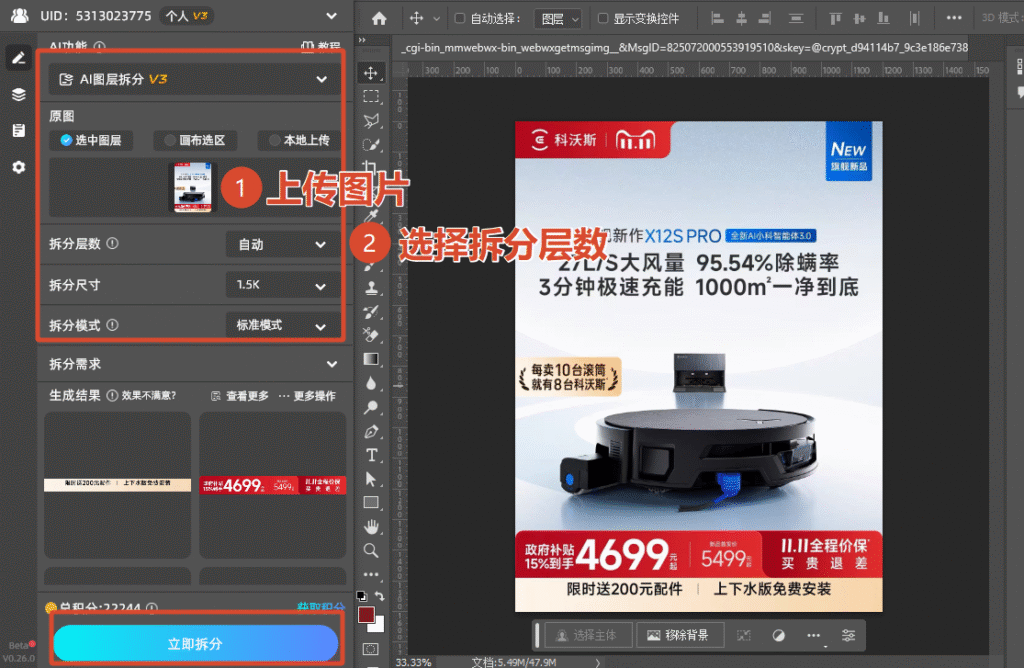Select the Quick Selection tool
1024x668 pixels.
pos(371,145)
